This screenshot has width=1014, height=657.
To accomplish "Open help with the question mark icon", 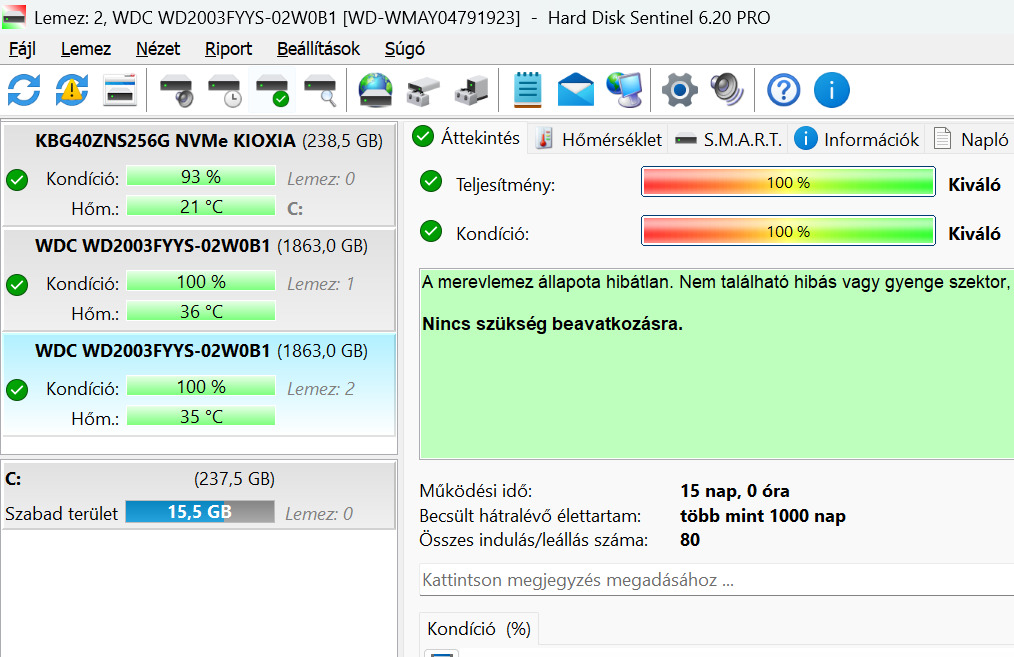I will point(784,90).
